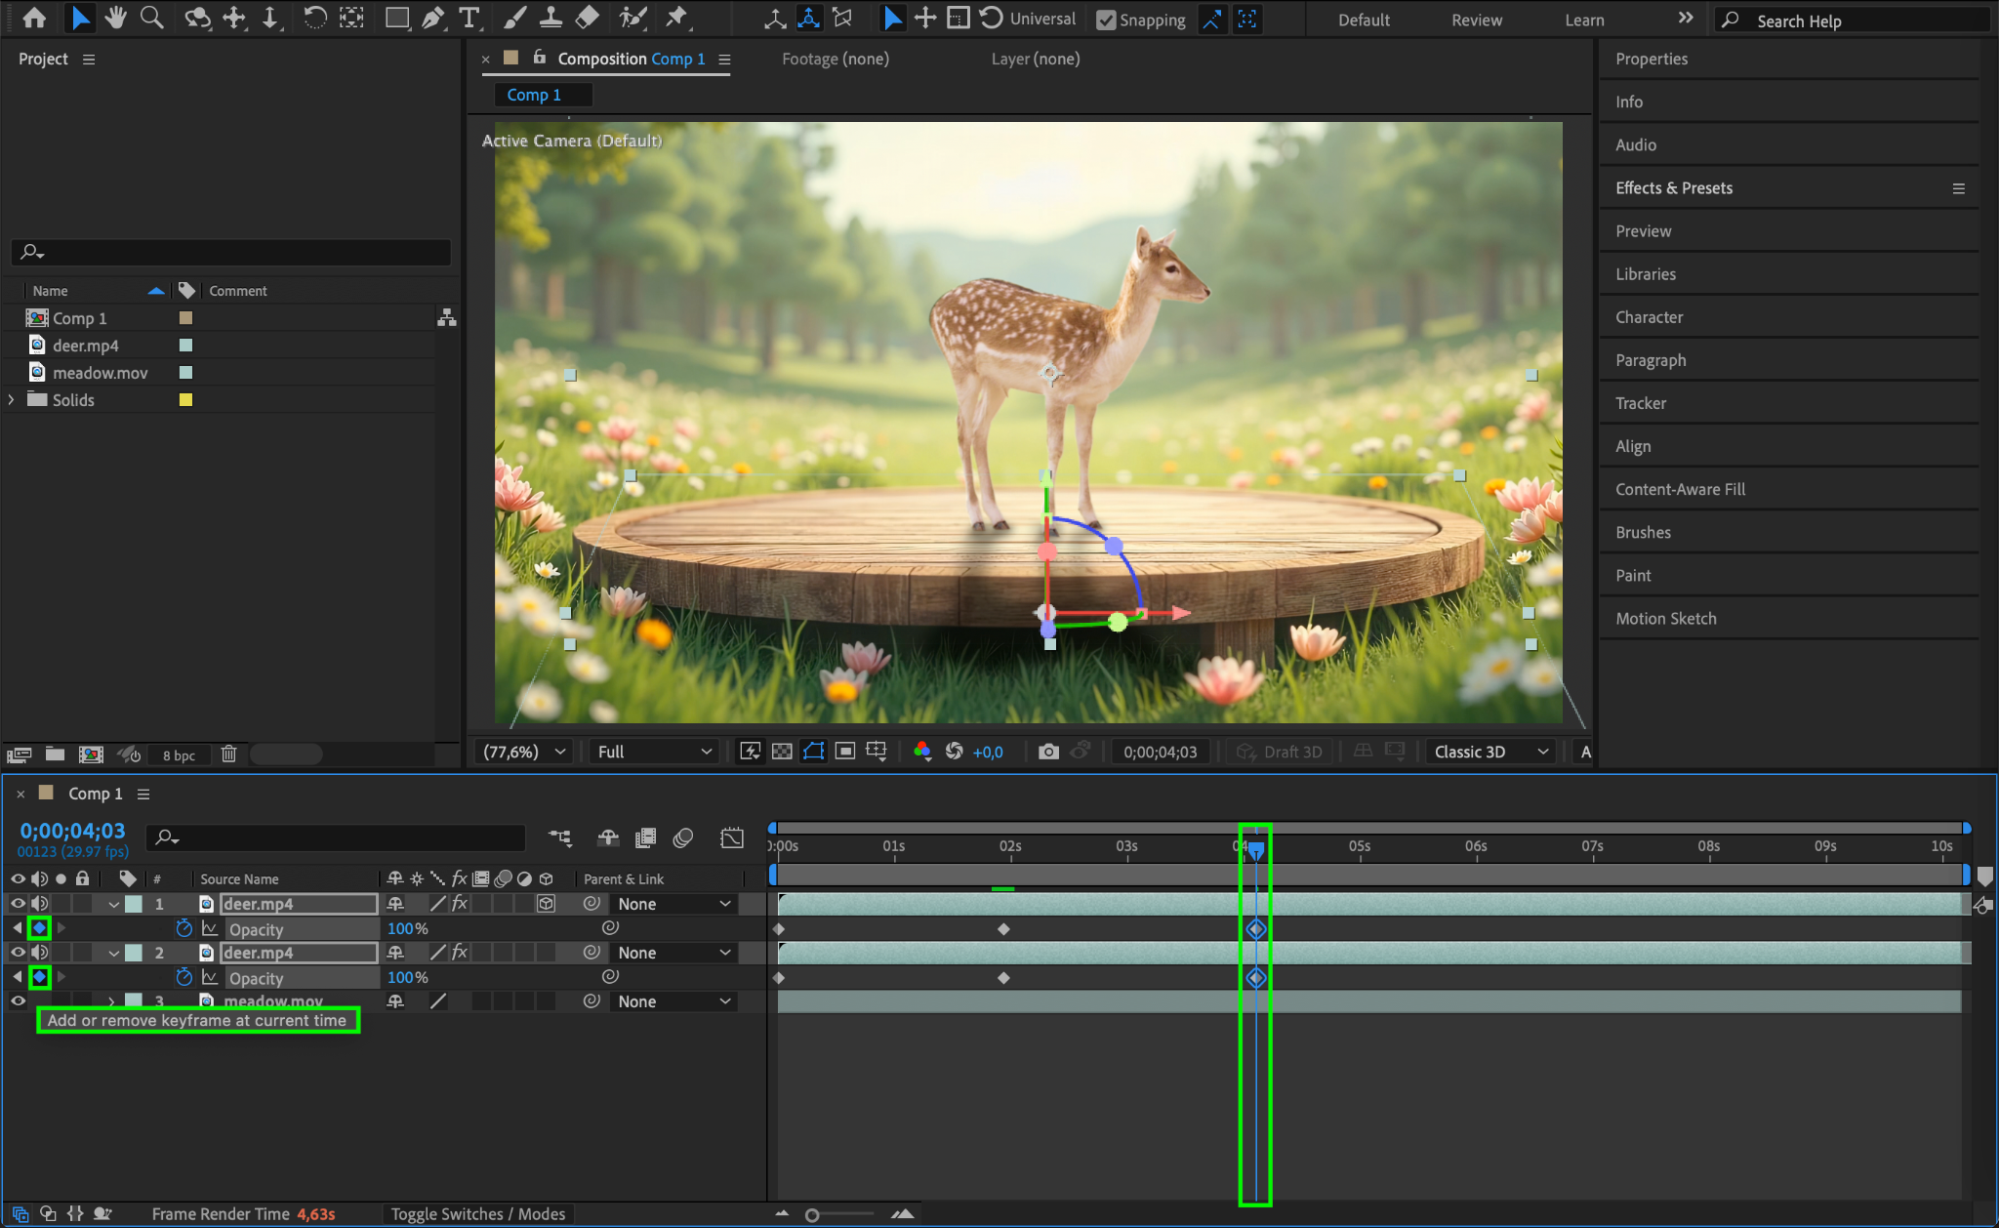Image resolution: width=1999 pixels, height=1228 pixels.
Task: Select the Zoom tool magnifier
Action: [x=152, y=18]
